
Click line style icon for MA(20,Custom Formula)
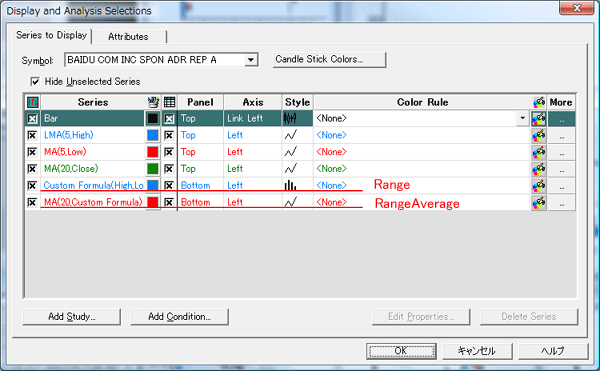[x=290, y=202]
